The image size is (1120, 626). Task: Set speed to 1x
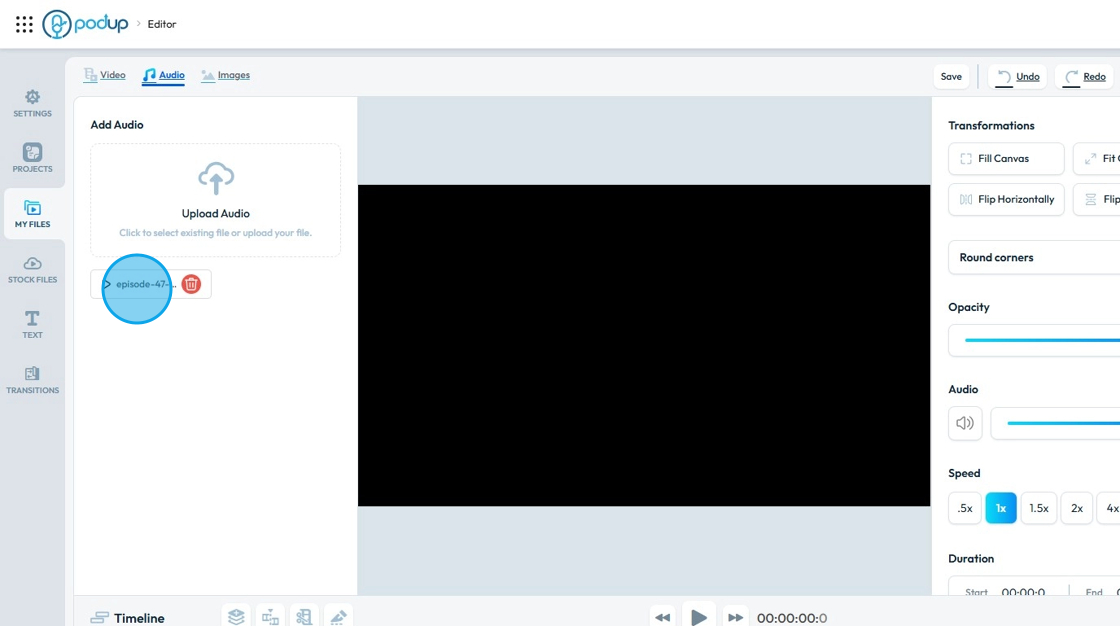point(1001,508)
